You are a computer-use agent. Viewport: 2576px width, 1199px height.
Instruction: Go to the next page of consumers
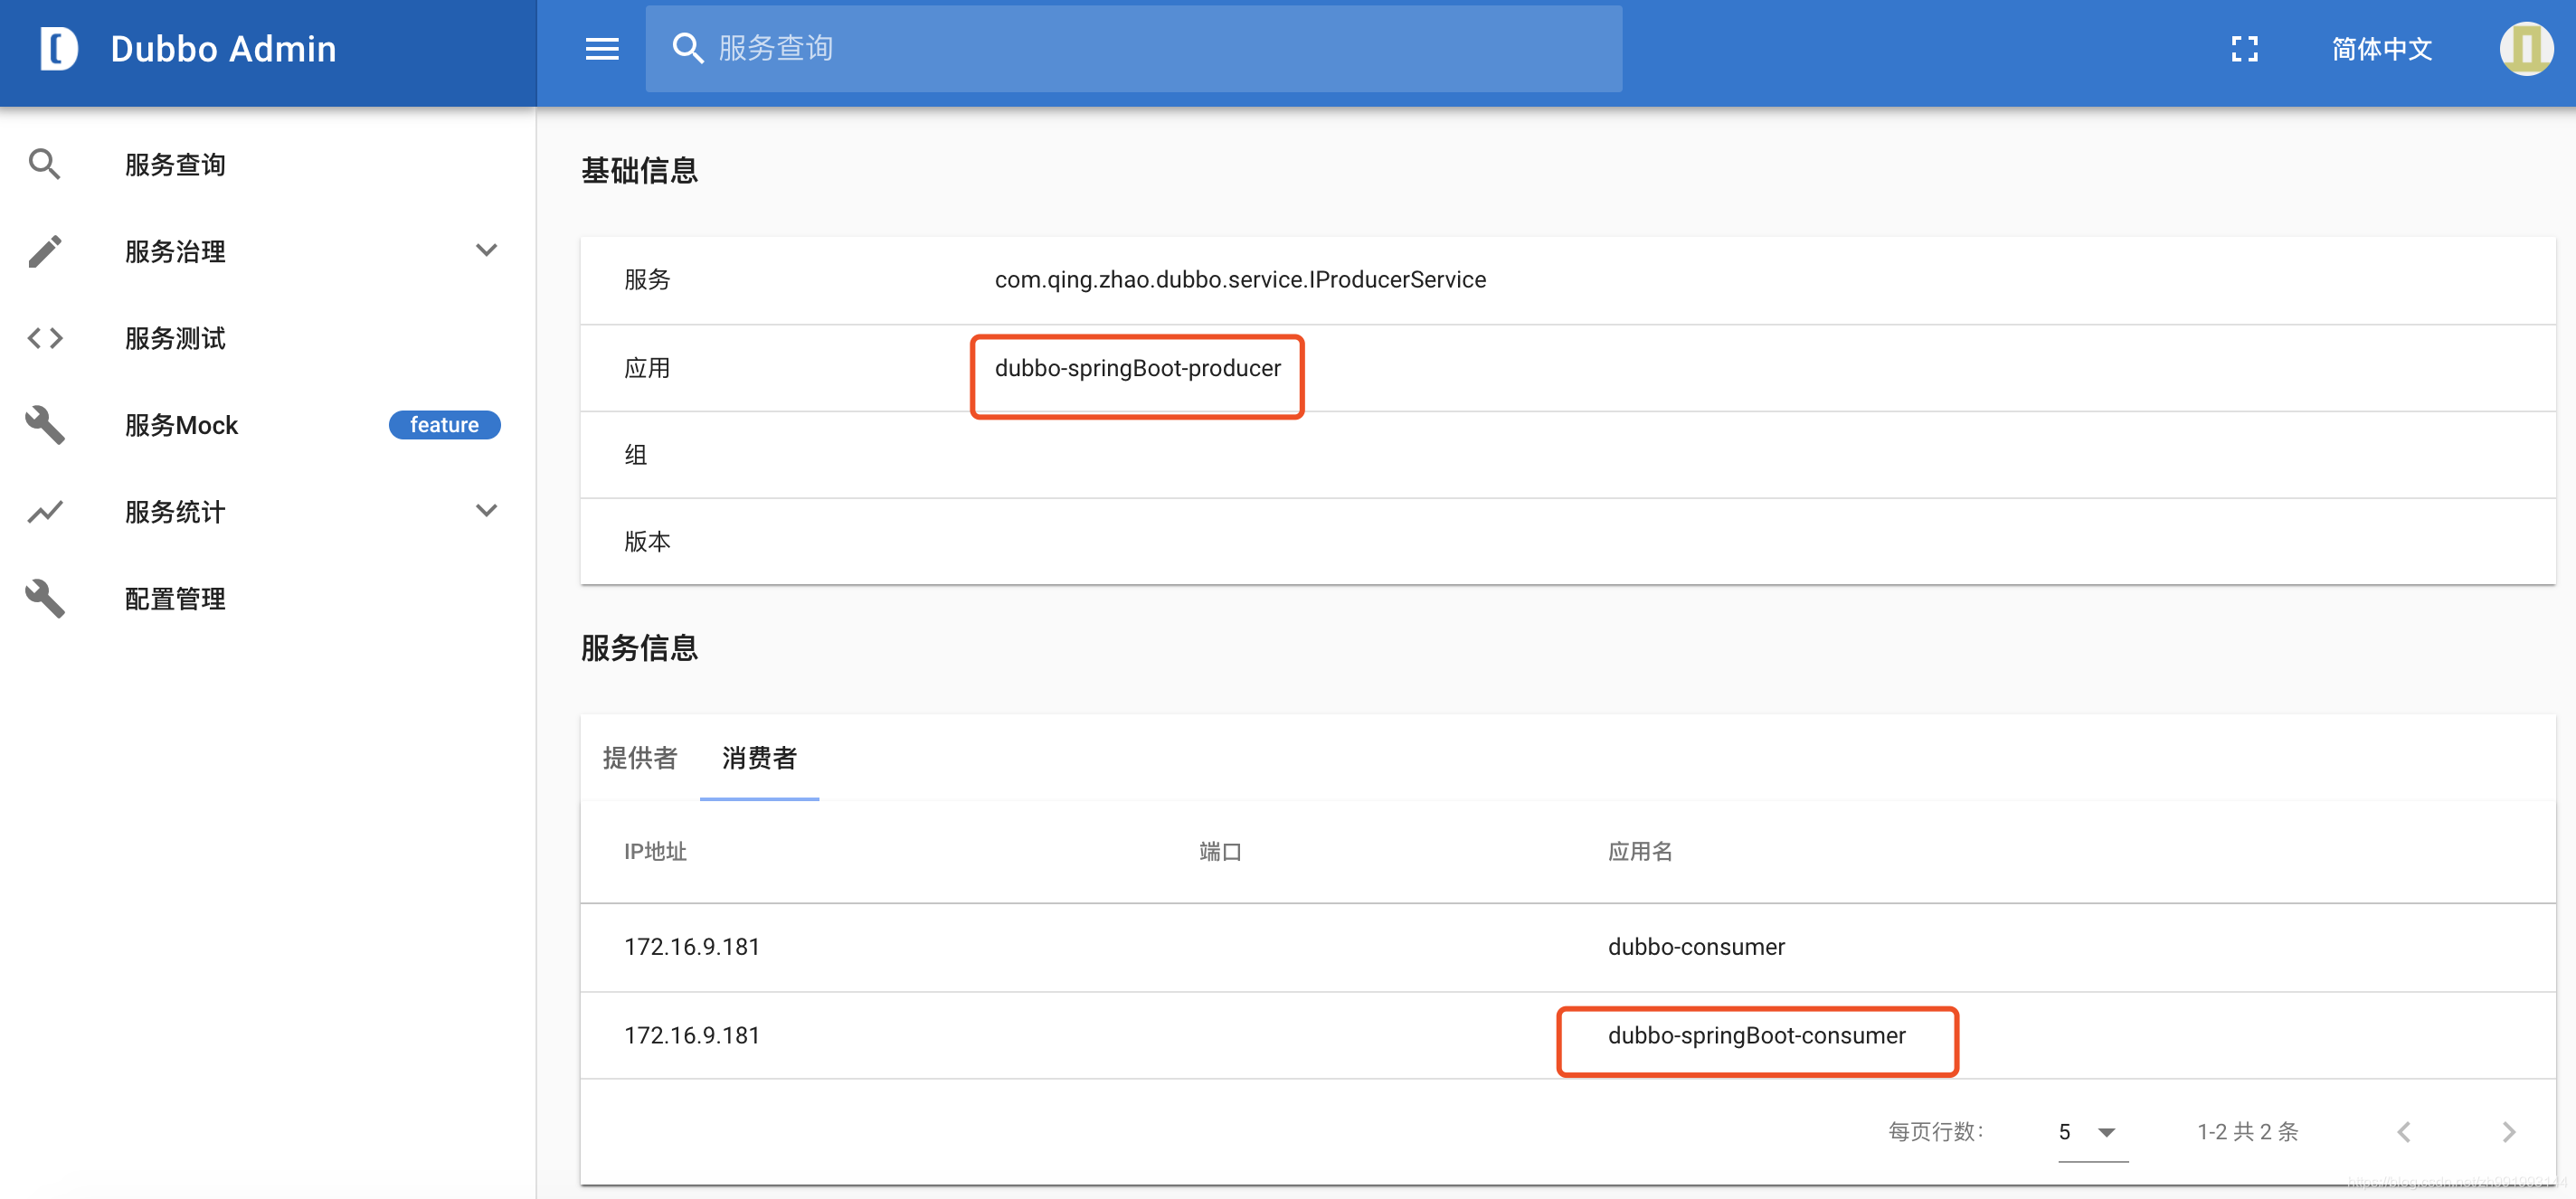pyautogui.click(x=2508, y=1132)
